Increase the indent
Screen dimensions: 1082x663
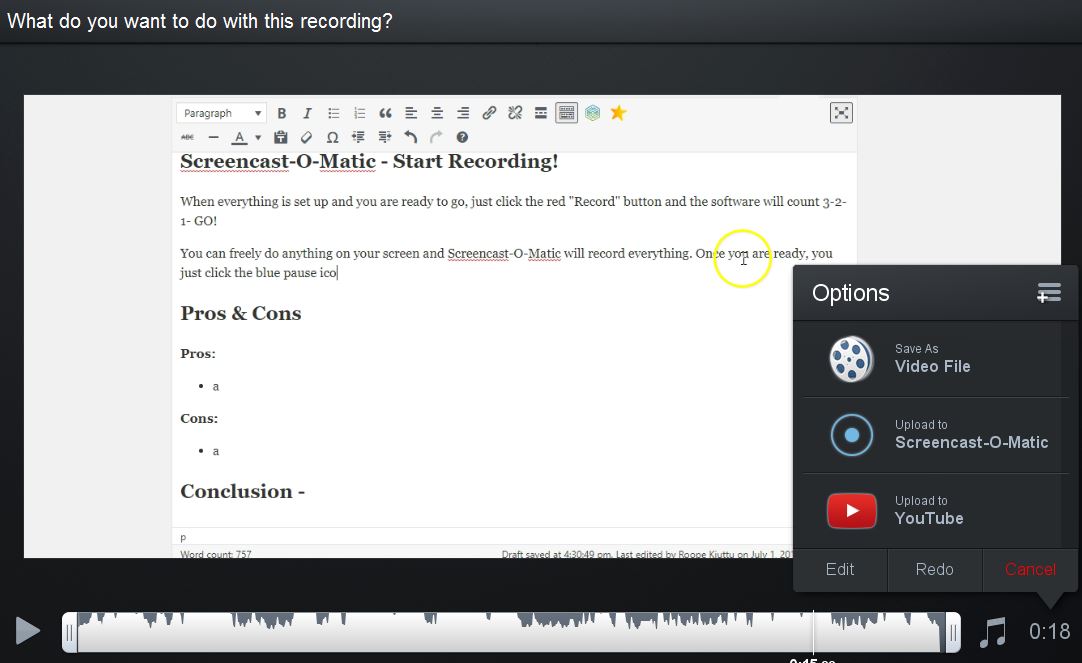coord(384,137)
